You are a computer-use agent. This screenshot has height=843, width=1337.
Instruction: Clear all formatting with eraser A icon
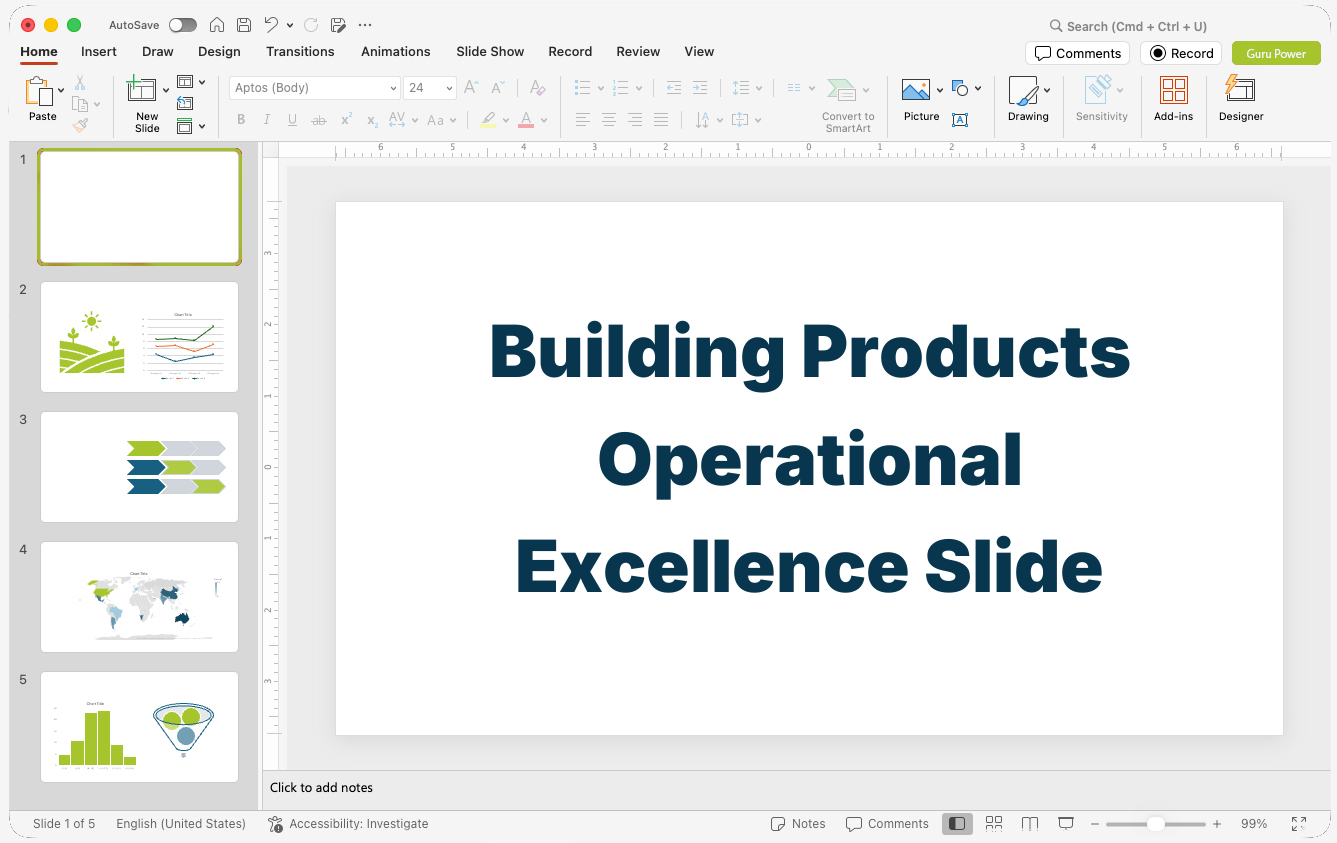point(538,88)
